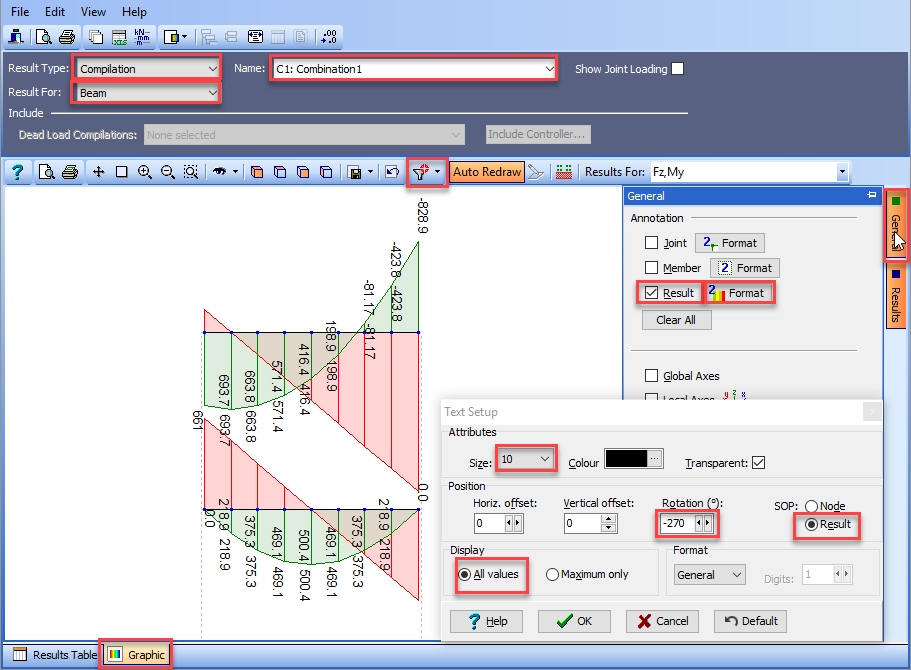Image resolution: width=911 pixels, height=670 pixels.
Task: Confirm Text Setup with OK
Action: point(574,621)
